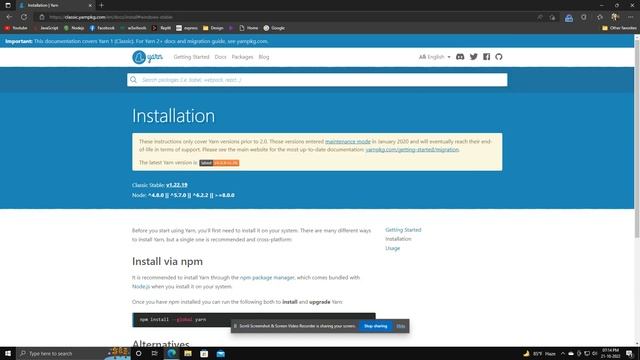The image size is (640, 360).
Task: Expand the Other favorites folder
Action: pyautogui.click(x=619, y=28)
